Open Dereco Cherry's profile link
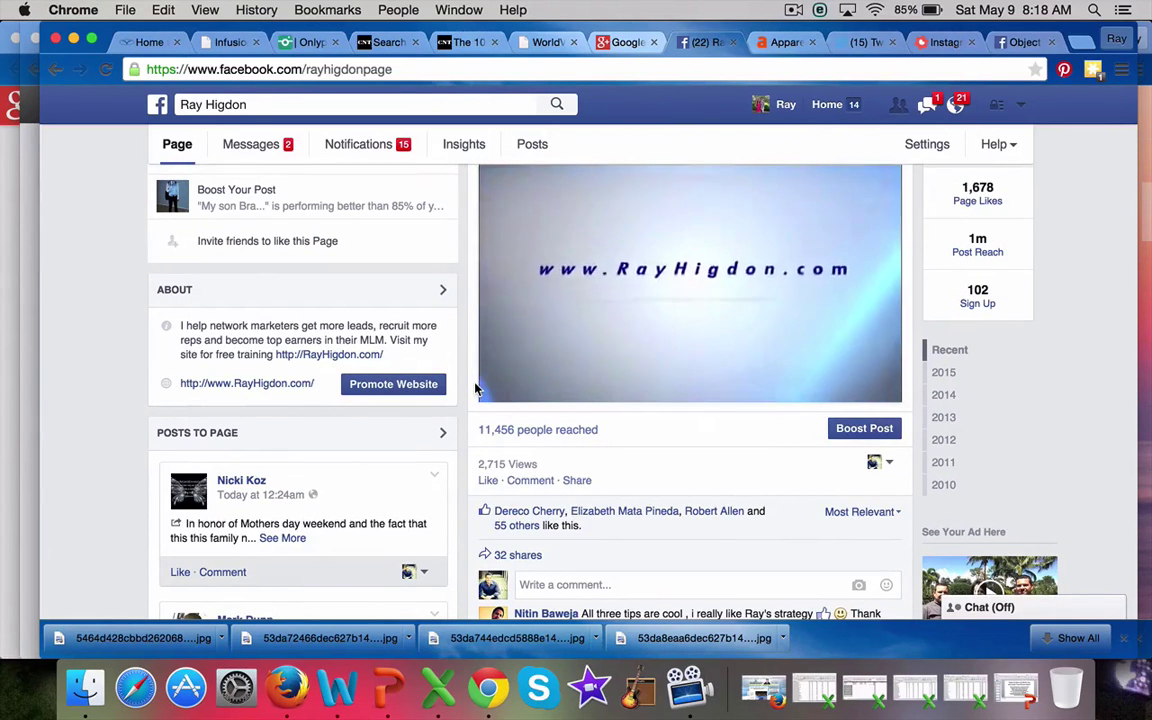 pos(529,511)
